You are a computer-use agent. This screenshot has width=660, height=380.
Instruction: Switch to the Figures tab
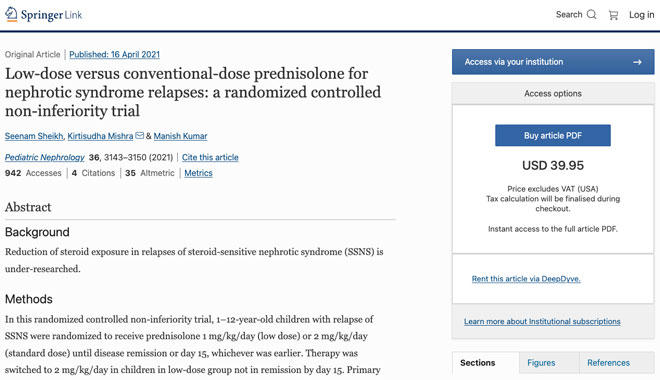click(541, 363)
